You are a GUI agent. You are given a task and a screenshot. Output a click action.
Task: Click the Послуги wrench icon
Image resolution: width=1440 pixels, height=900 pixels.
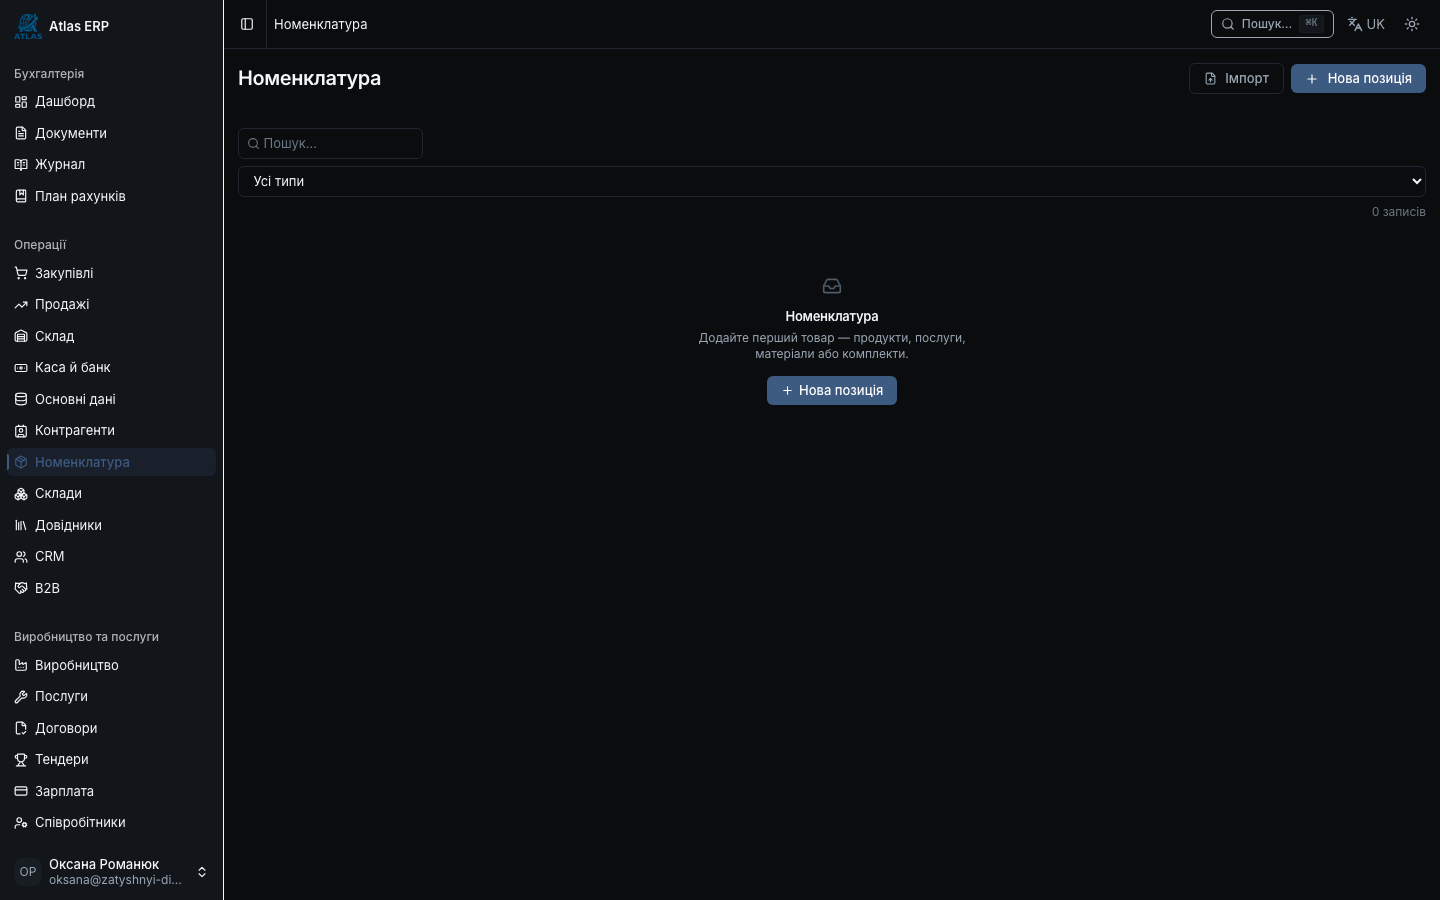click(21, 696)
